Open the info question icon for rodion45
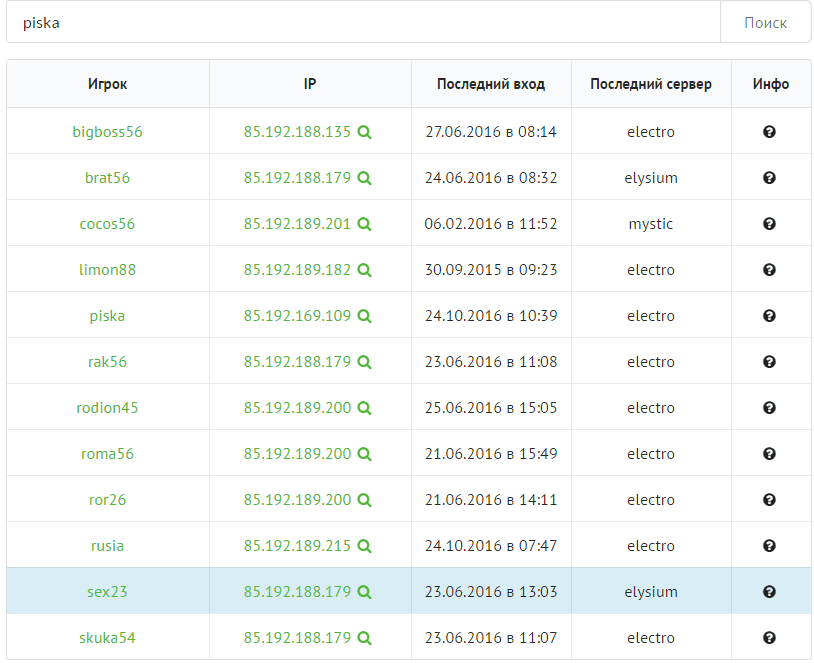Image resolution: width=814 pixels, height=663 pixels. (769, 408)
